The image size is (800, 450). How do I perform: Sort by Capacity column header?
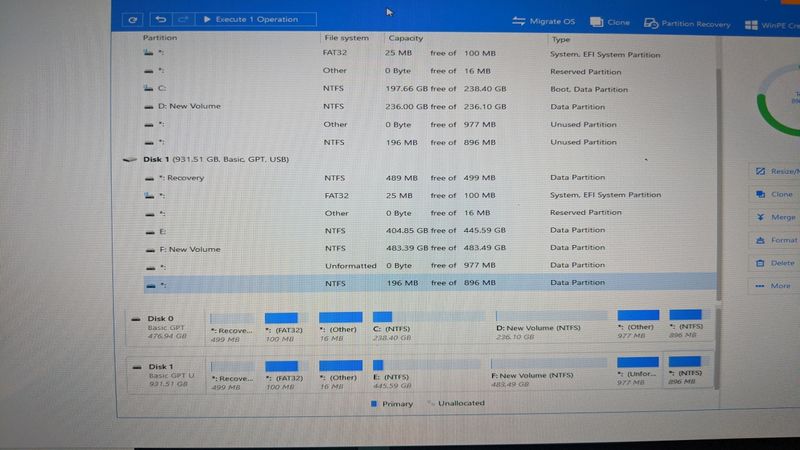point(406,38)
